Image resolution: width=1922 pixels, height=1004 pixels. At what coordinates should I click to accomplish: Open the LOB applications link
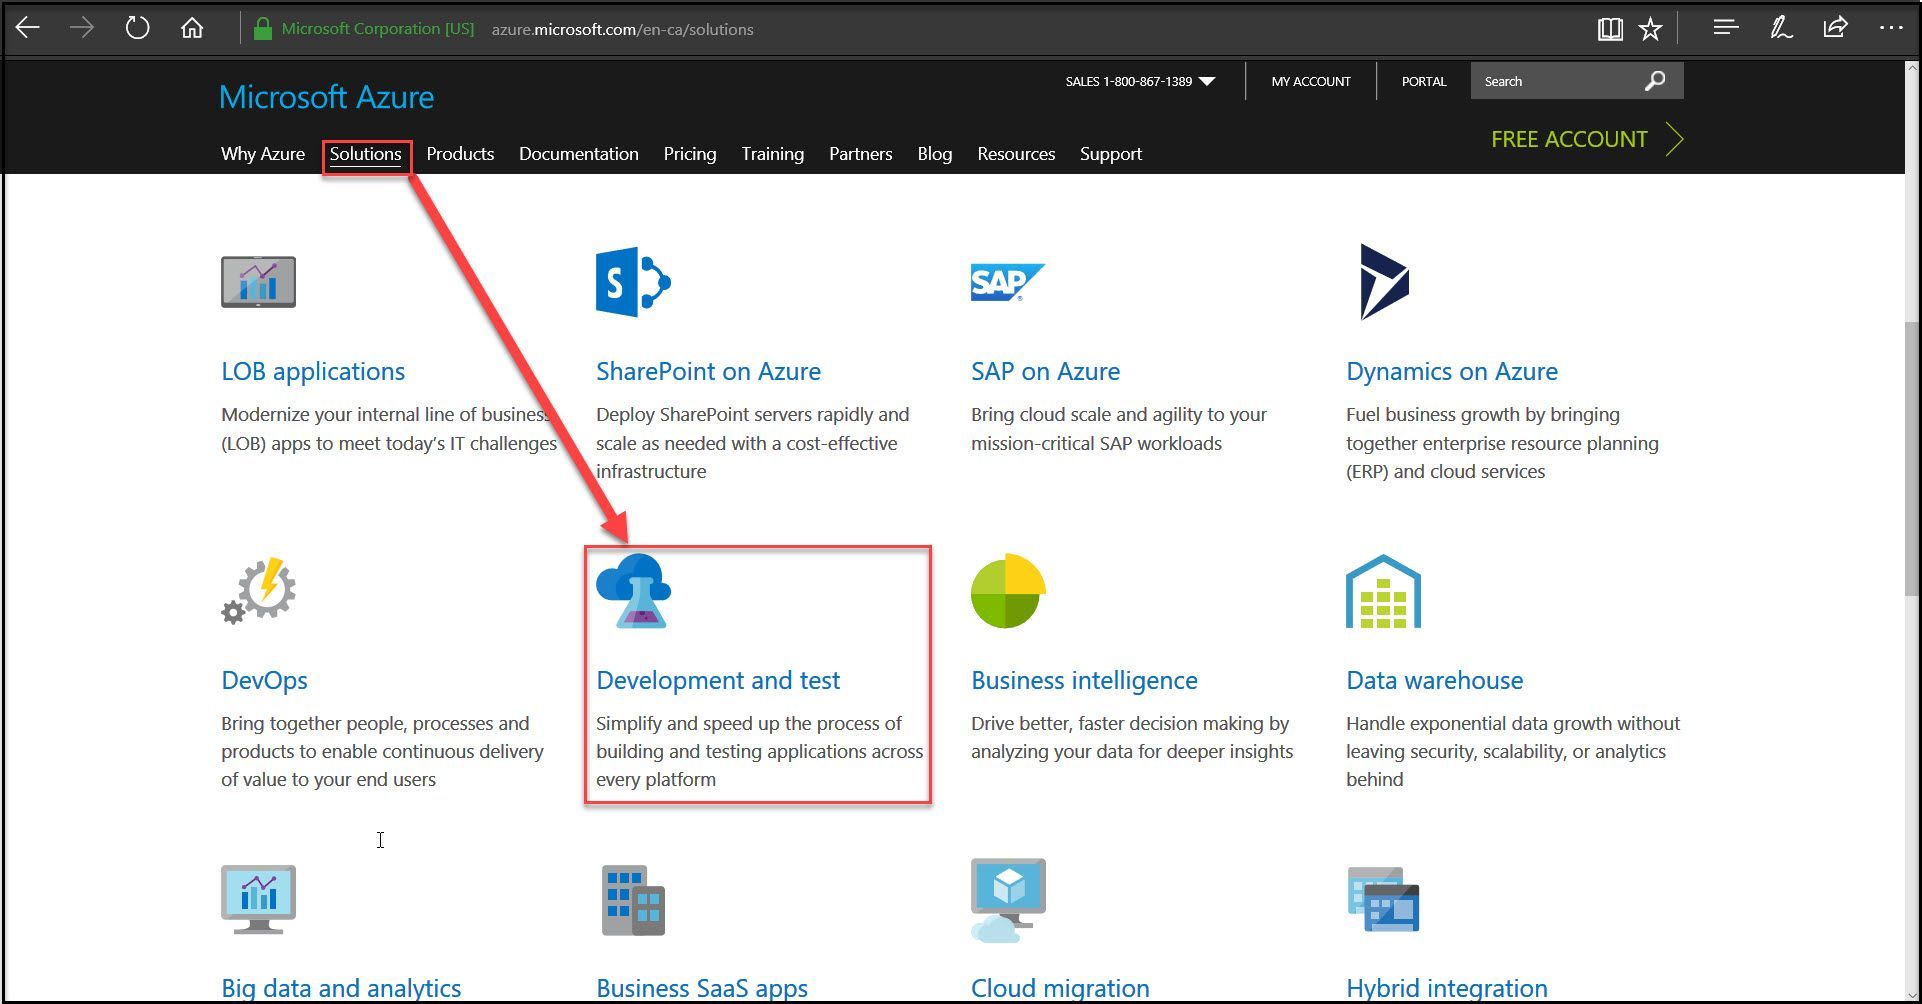312,371
